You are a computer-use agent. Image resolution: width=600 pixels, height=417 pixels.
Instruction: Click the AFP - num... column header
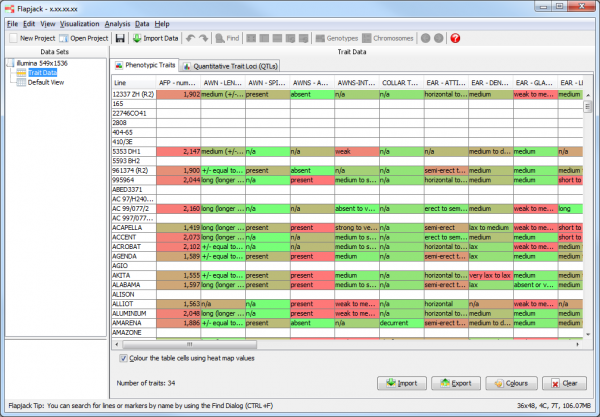[x=178, y=83]
